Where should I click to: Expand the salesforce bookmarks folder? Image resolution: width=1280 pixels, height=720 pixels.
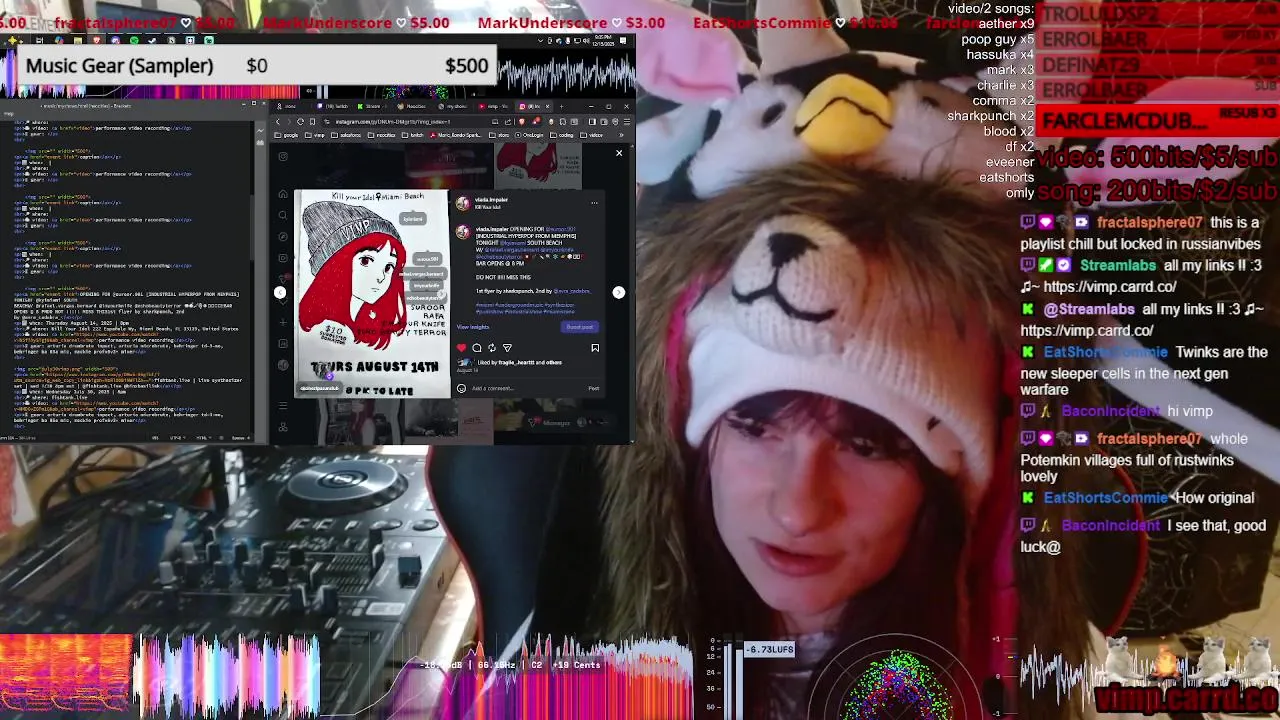pos(347,135)
